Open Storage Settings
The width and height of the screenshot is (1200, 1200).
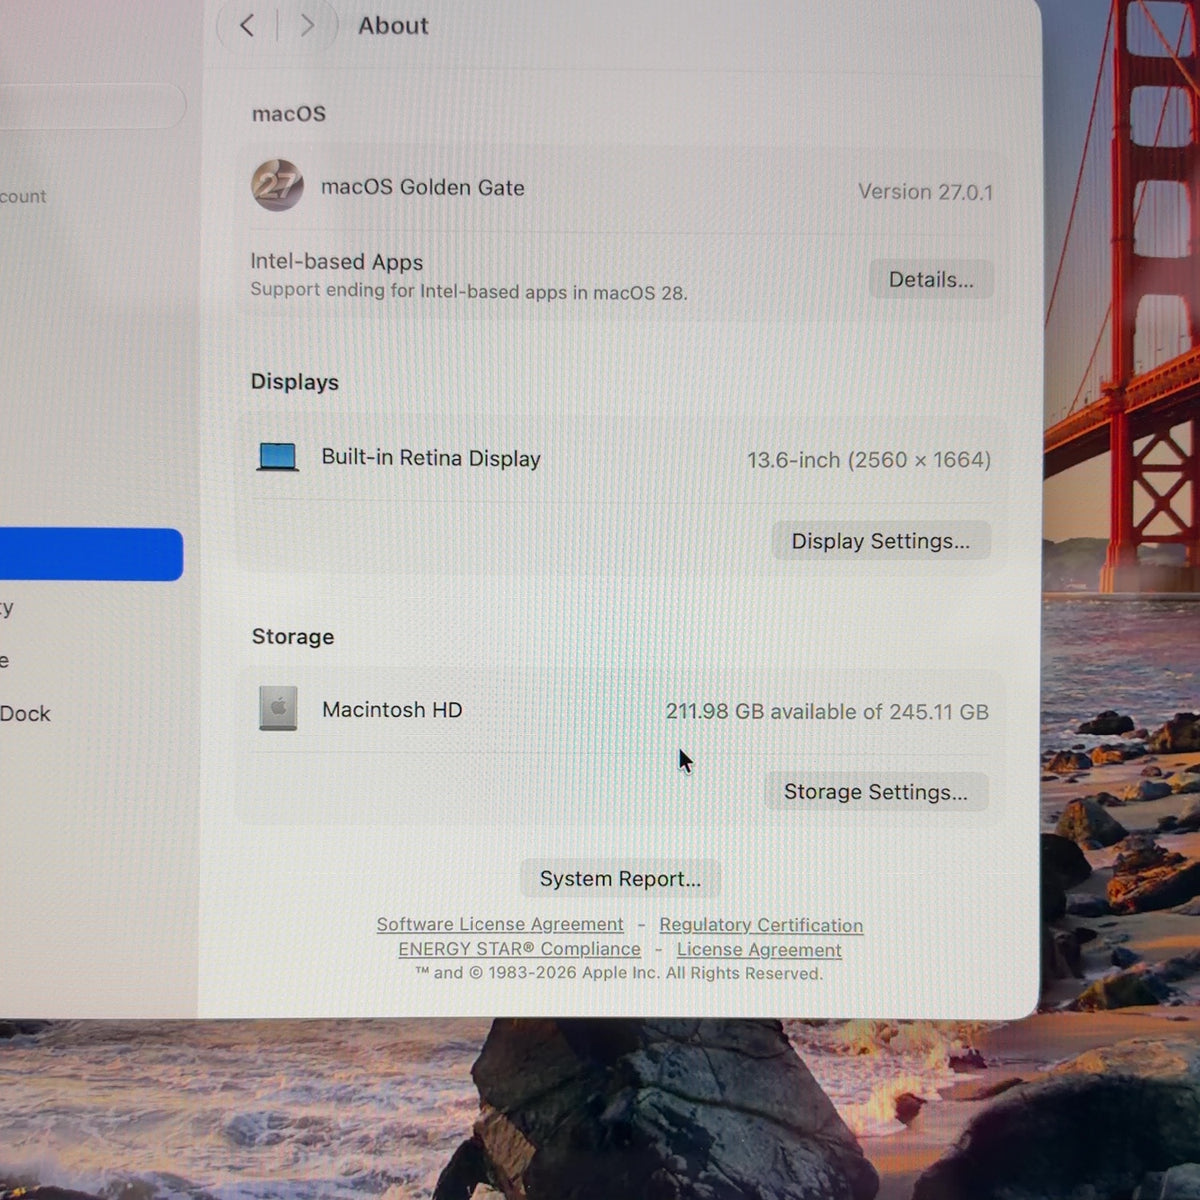pyautogui.click(x=875, y=792)
